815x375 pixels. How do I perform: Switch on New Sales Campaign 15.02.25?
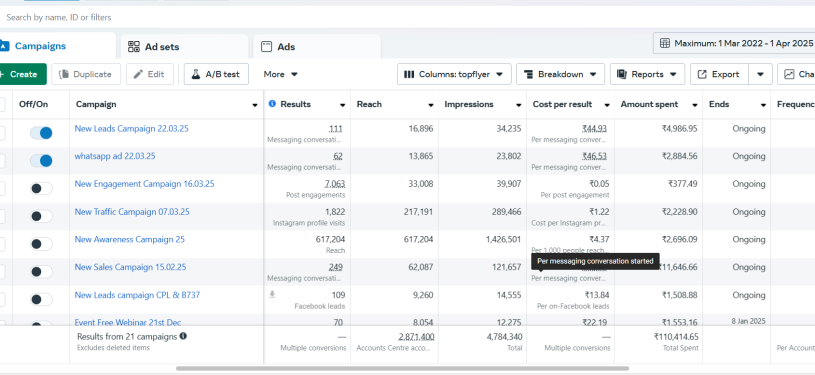pos(41,271)
